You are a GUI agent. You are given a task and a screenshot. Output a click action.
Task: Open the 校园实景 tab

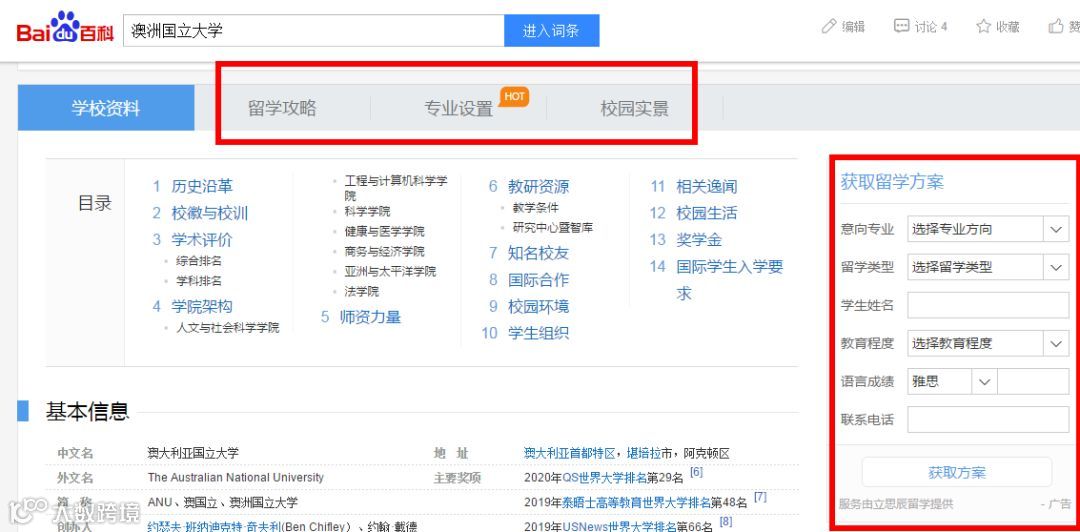click(634, 108)
